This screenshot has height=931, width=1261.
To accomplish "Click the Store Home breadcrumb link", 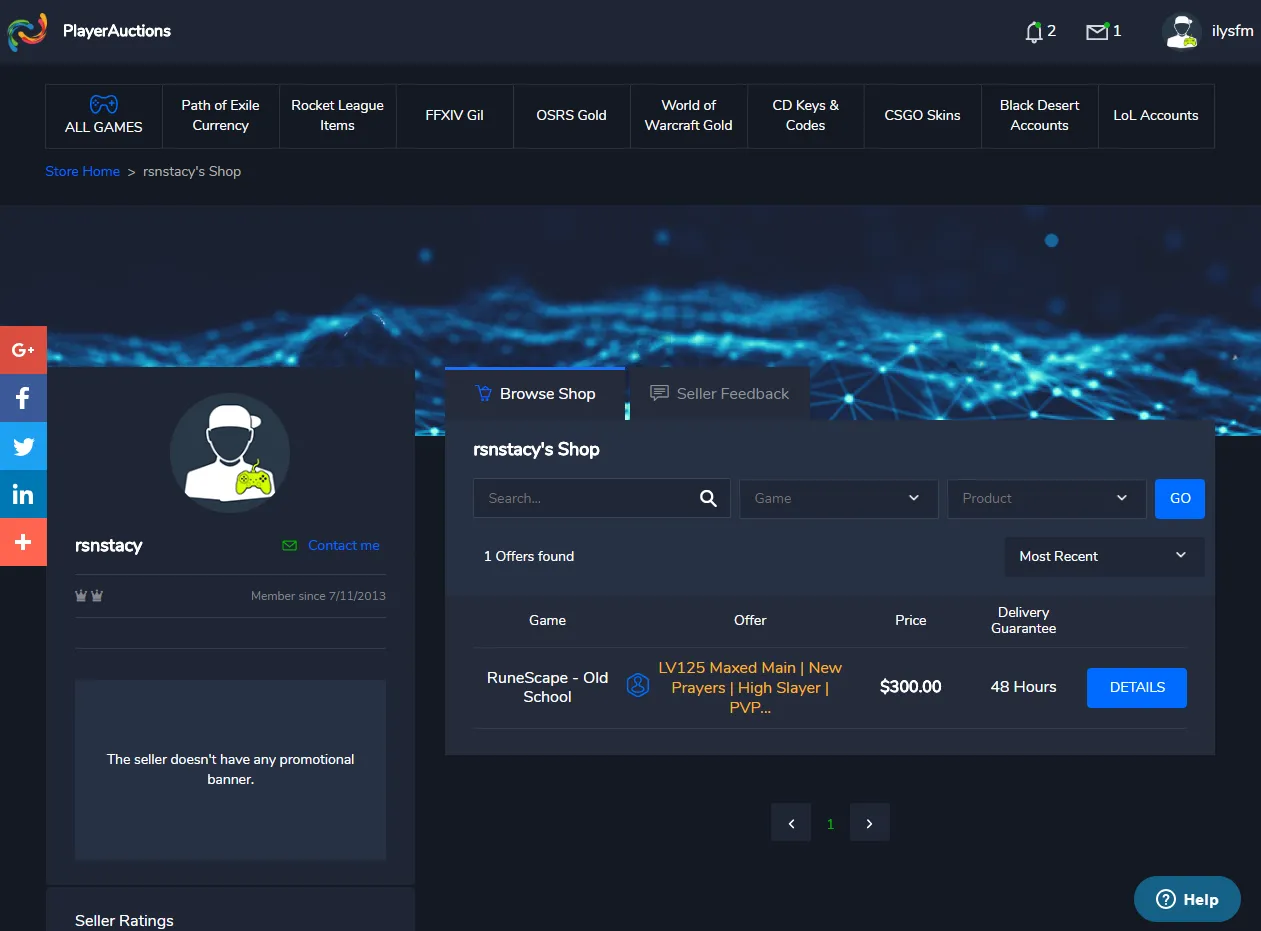I will pos(82,171).
